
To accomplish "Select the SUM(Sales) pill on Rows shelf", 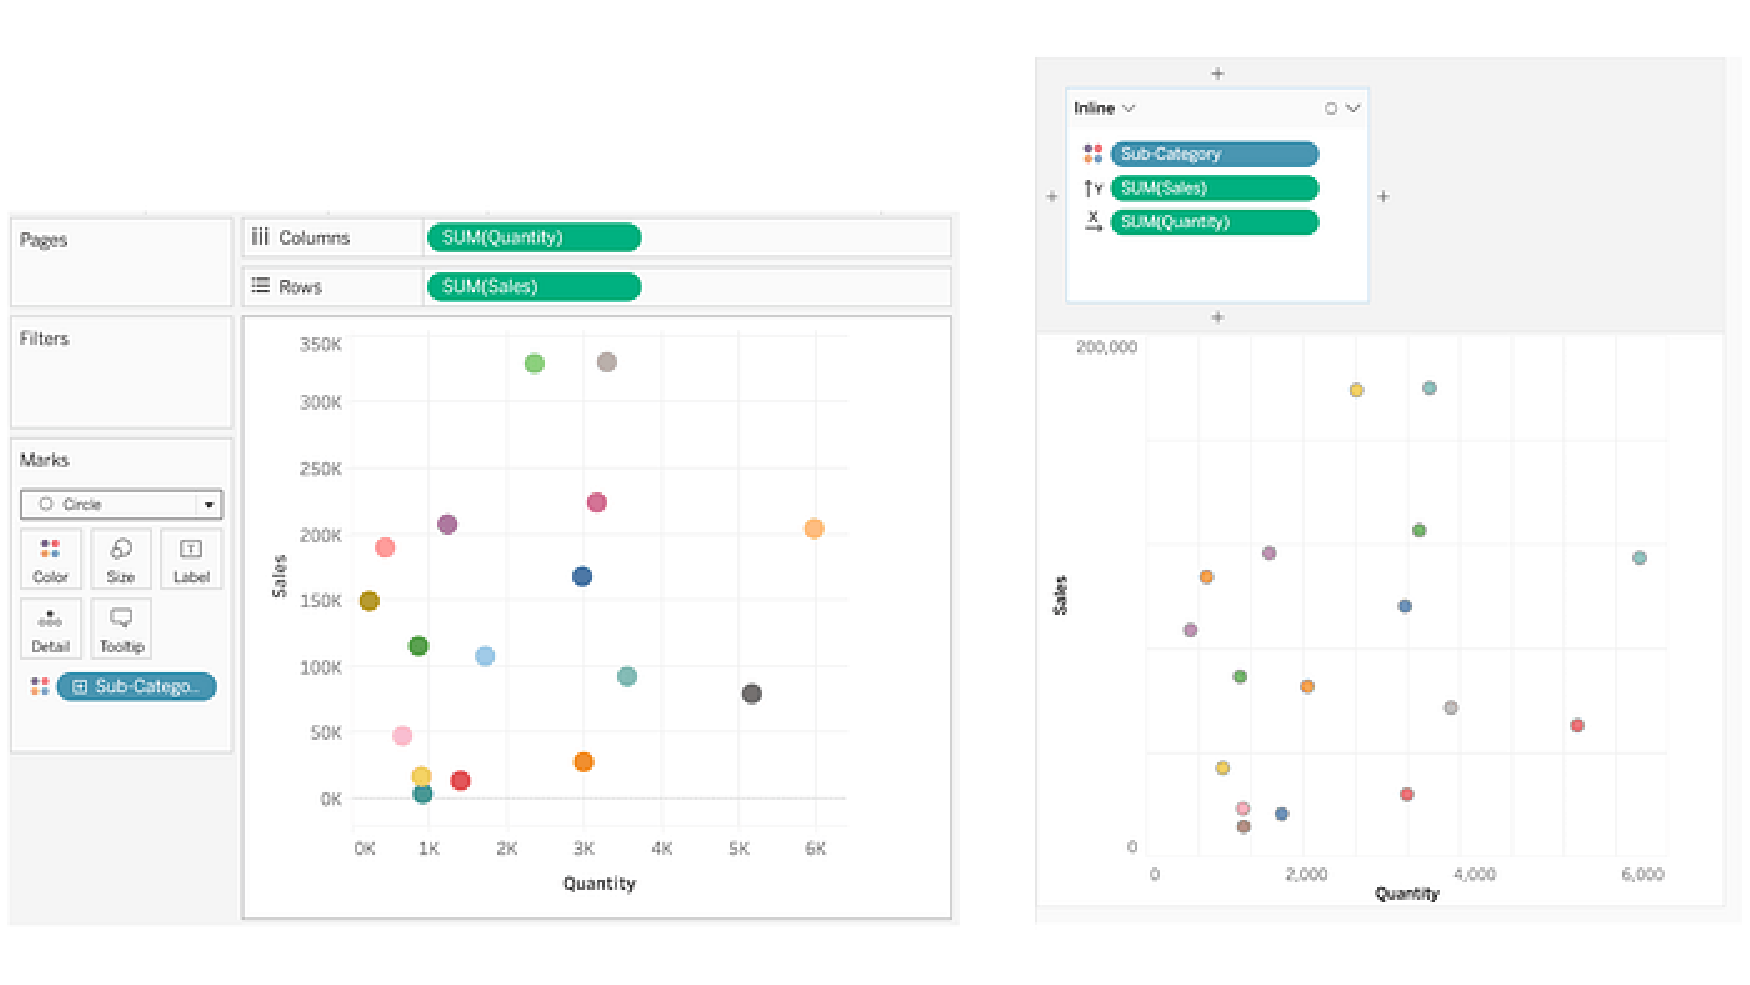I will [x=533, y=287].
